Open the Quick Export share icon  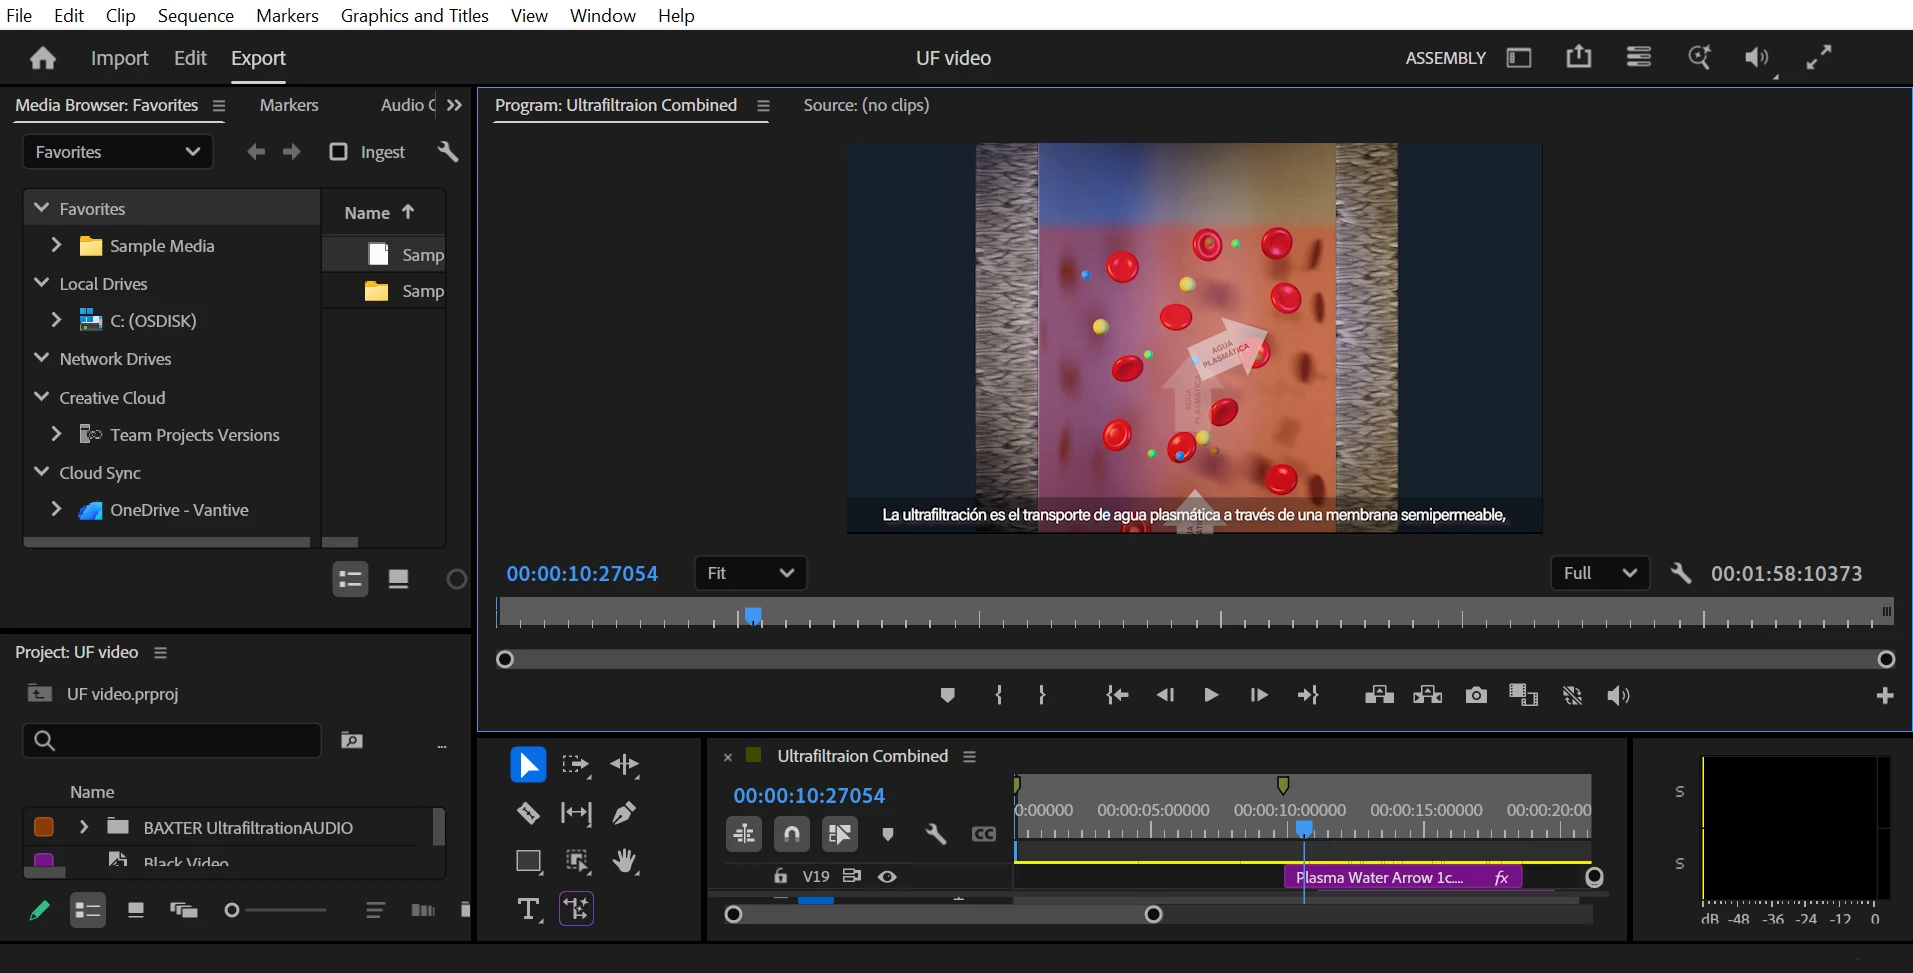coord(1578,57)
